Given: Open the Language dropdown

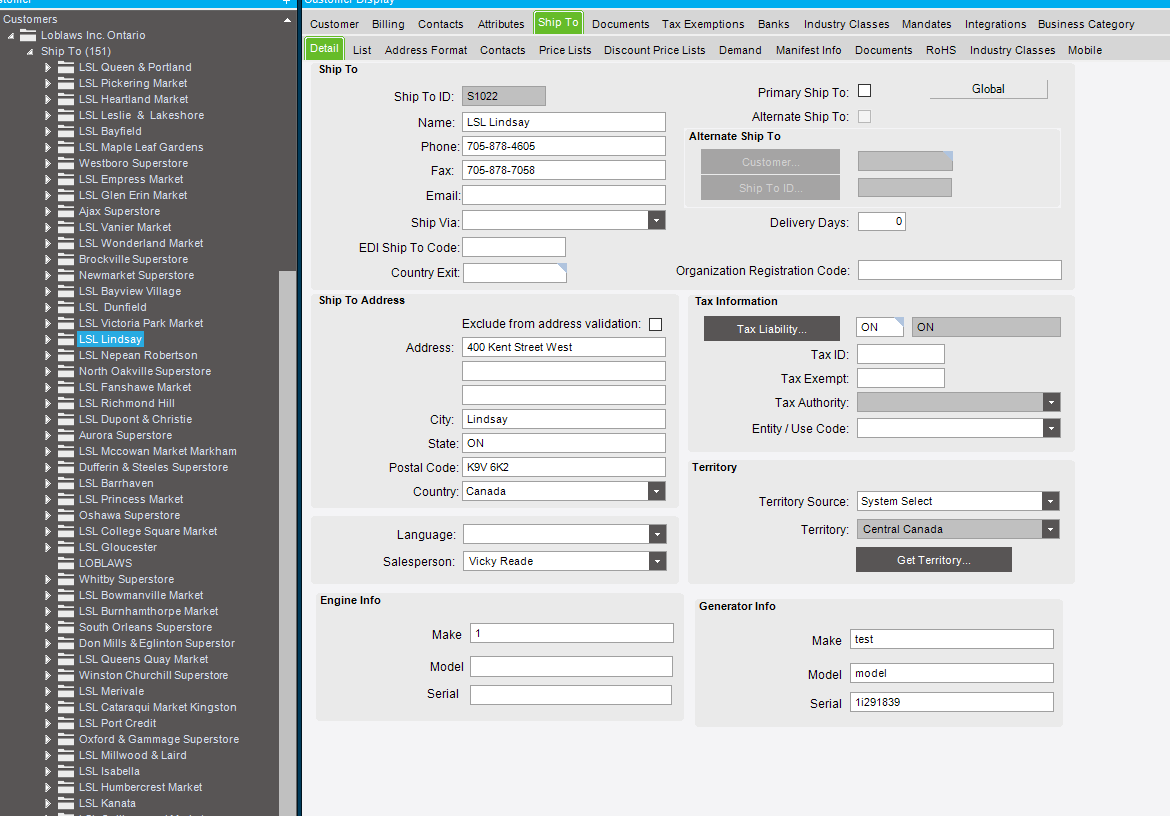Looking at the screenshot, I should click(657, 534).
